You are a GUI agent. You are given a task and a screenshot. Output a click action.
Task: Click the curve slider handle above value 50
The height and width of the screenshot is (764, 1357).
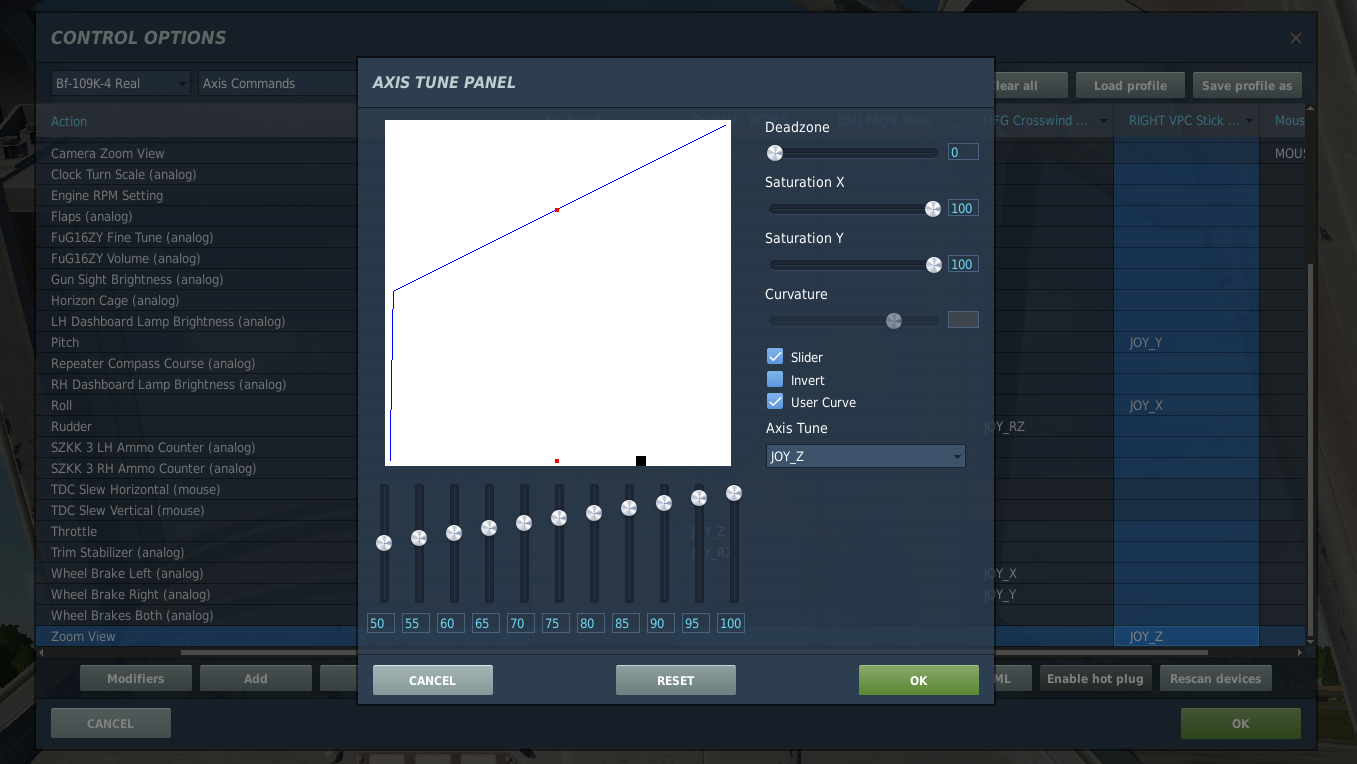pyautogui.click(x=384, y=543)
